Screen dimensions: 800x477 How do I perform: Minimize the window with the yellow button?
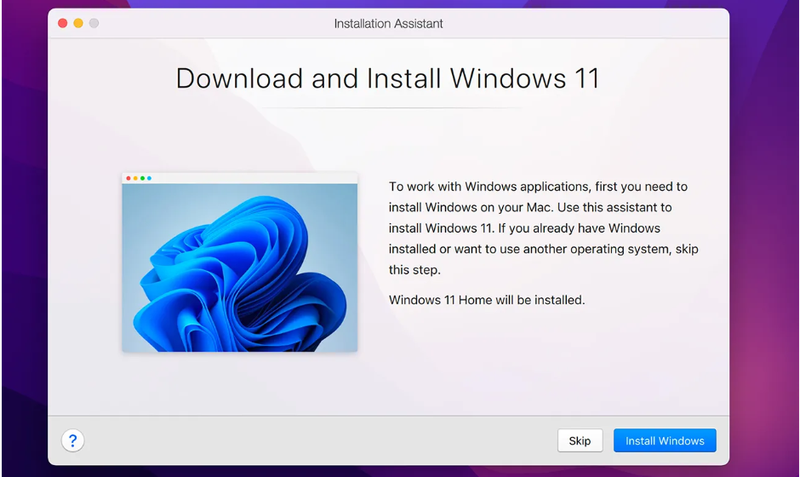tap(78, 22)
